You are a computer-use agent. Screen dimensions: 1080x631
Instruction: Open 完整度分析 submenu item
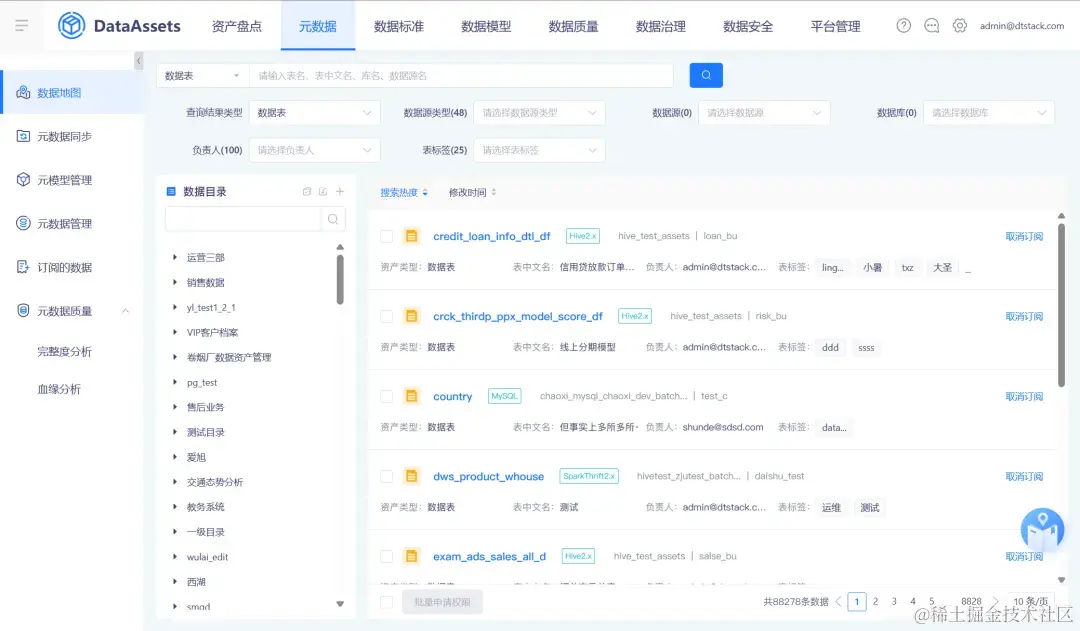(64, 351)
